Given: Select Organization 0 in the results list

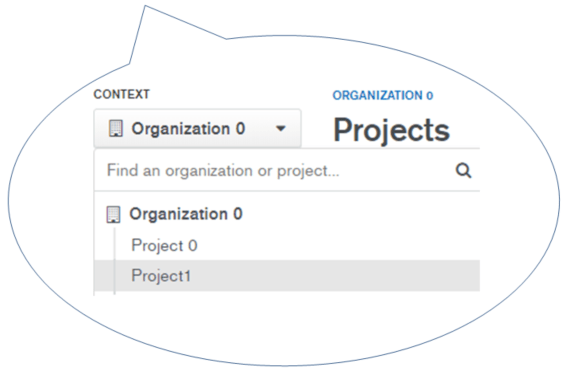Looking at the screenshot, I should (186, 214).
